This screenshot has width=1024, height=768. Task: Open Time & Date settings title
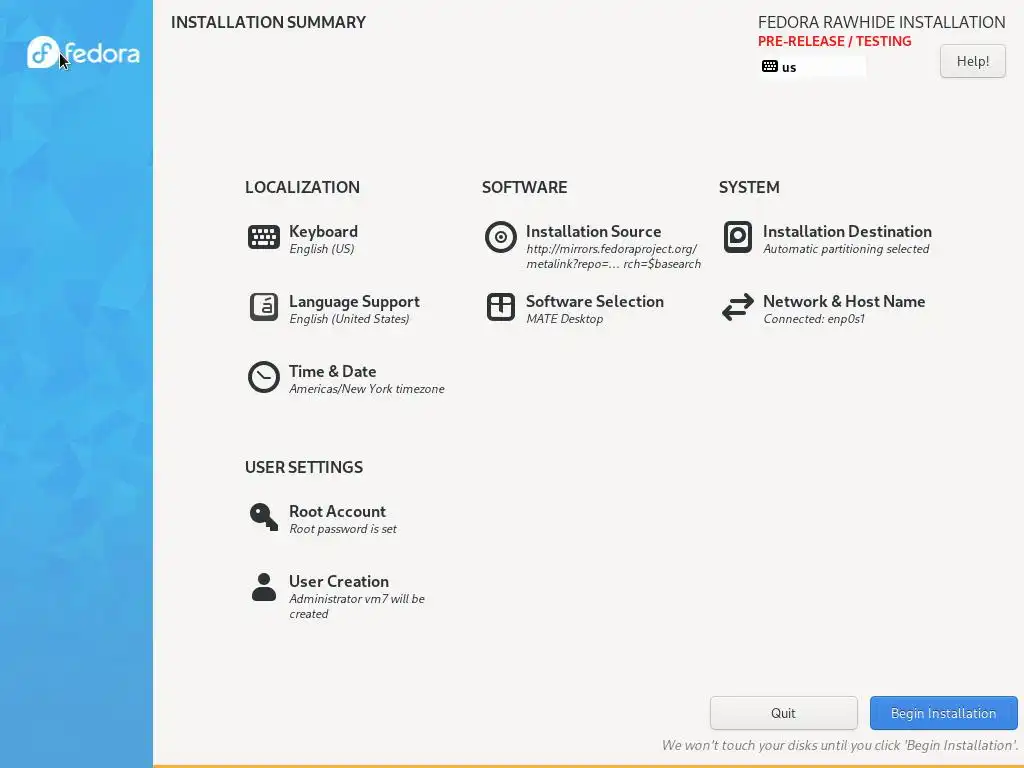click(x=332, y=371)
